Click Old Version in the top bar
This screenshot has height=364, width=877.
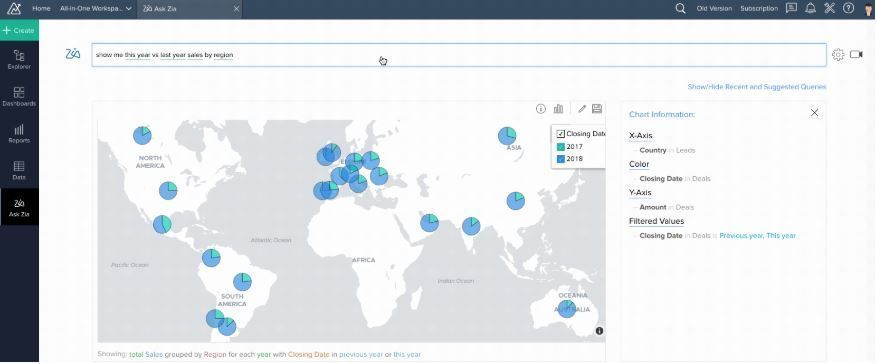(714, 8)
